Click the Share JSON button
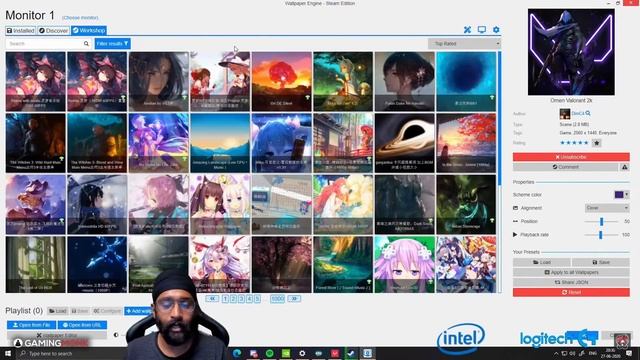This screenshot has height=360, width=640. pyautogui.click(x=571, y=282)
